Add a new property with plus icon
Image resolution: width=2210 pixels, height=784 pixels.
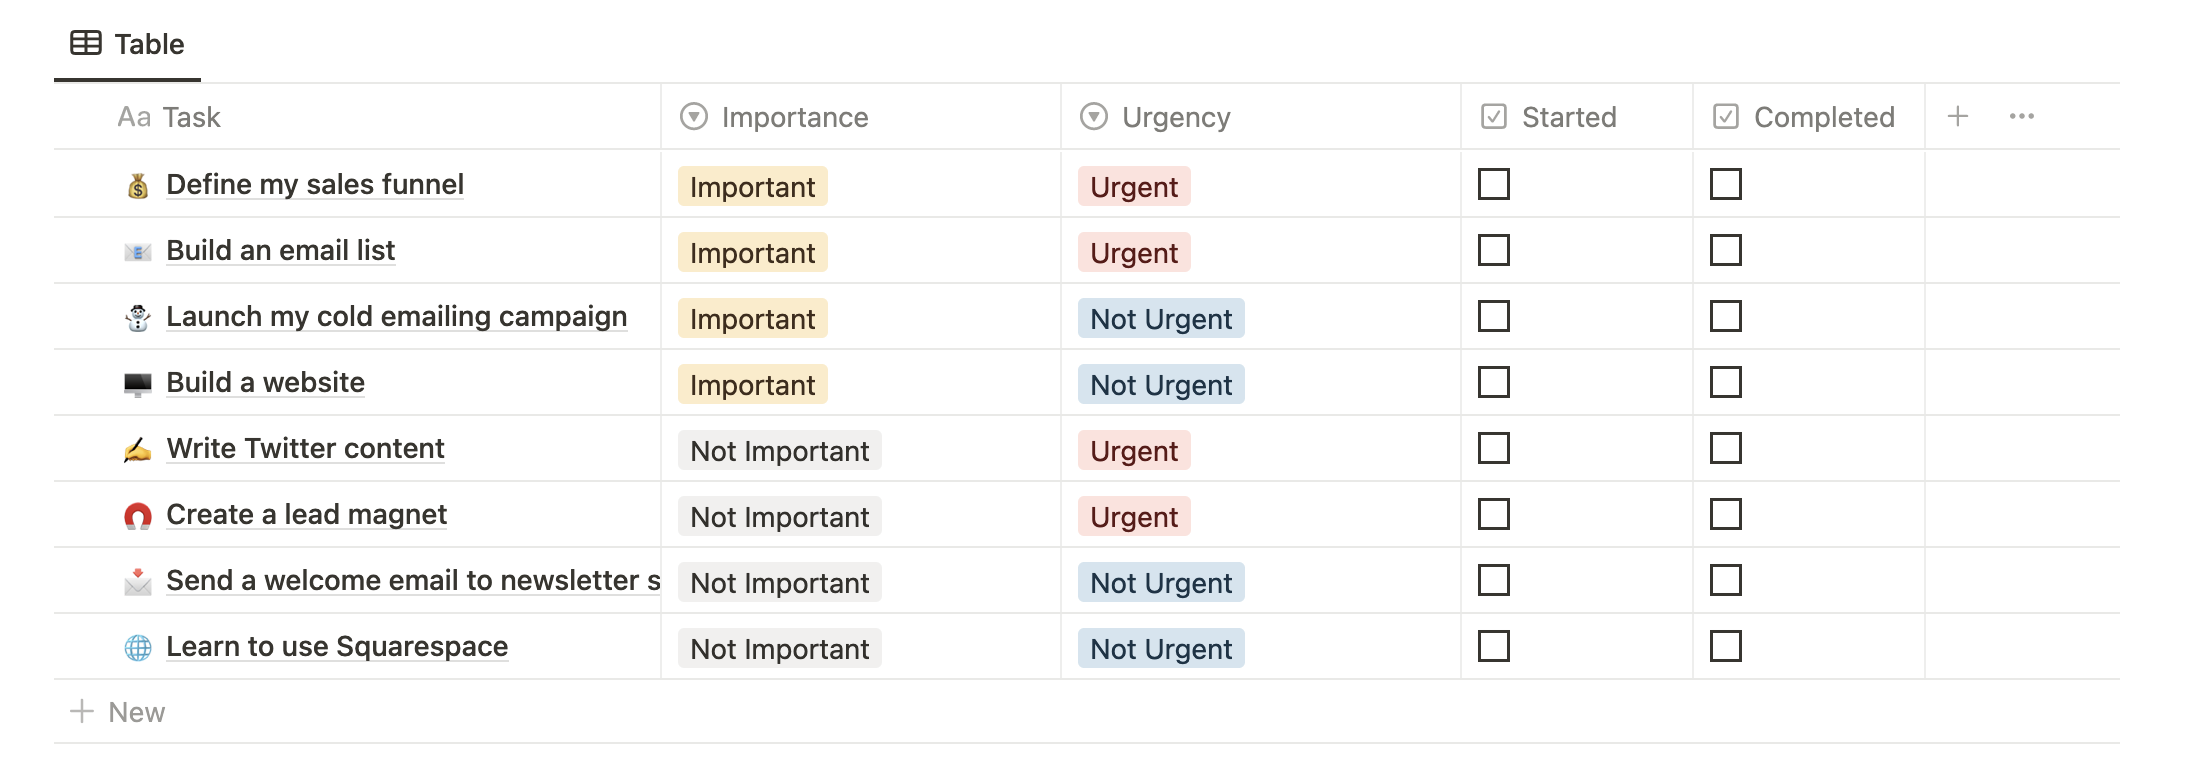tap(1958, 117)
